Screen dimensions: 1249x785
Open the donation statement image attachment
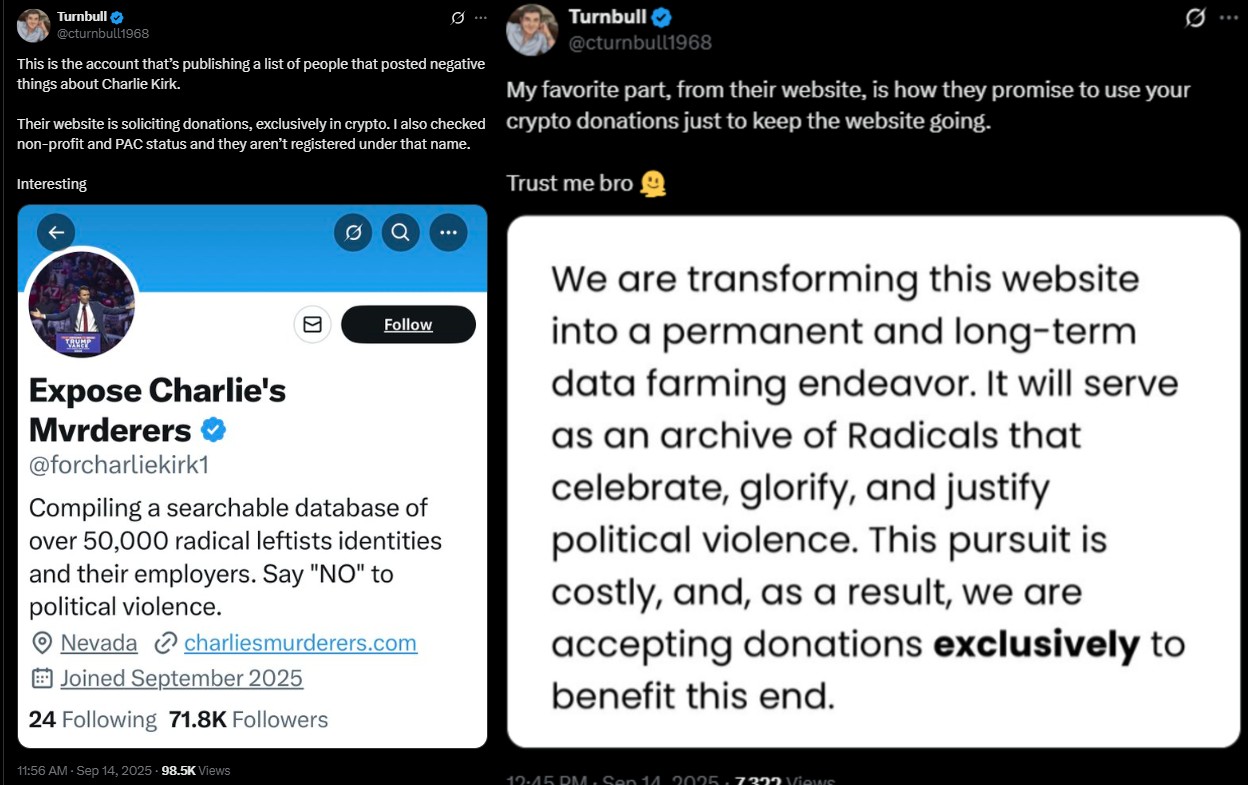point(873,481)
